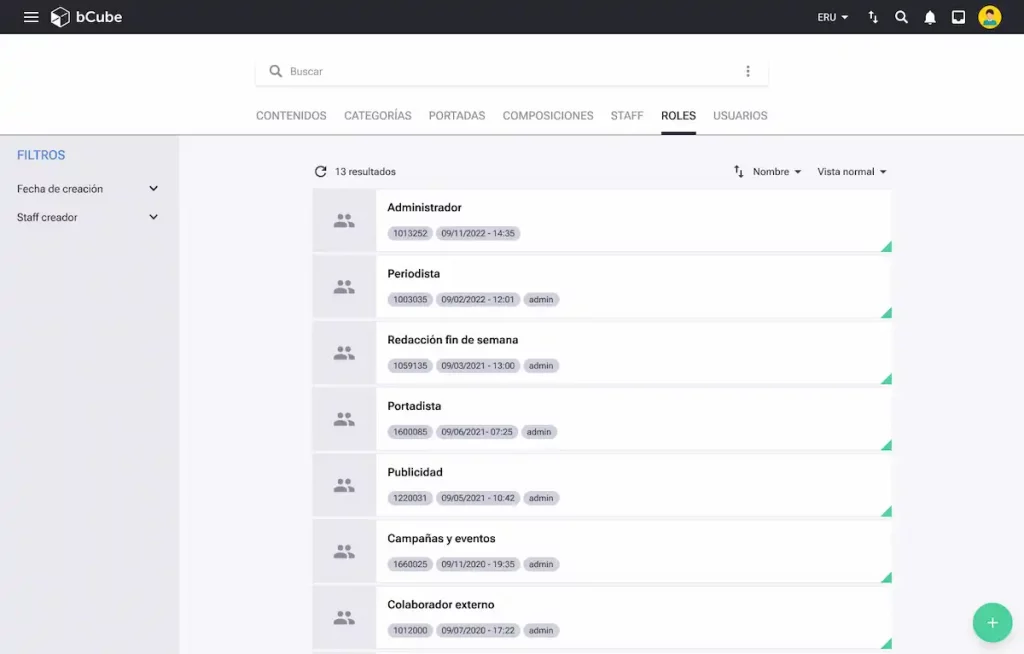Open the notifications bell
The height and width of the screenshot is (654, 1024).
(x=930, y=17)
